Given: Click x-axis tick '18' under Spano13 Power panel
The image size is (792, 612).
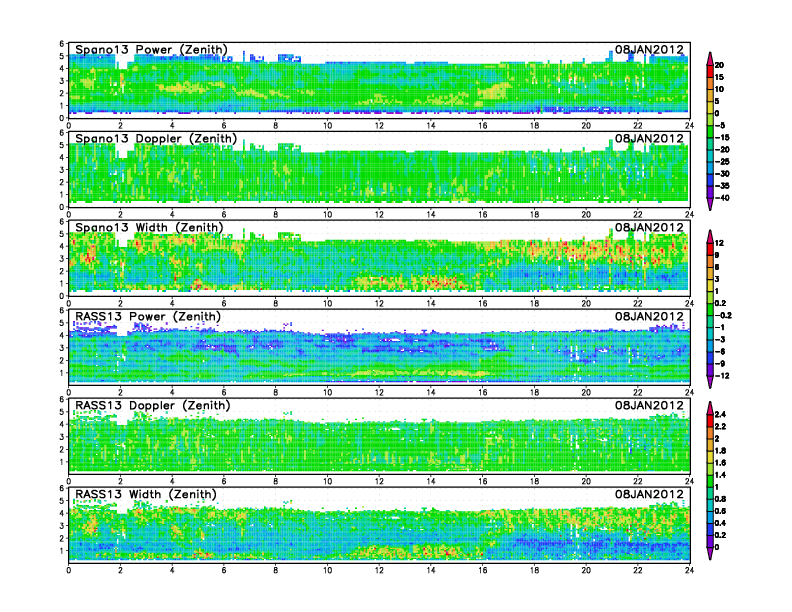Looking at the screenshot, I should coord(534,126).
